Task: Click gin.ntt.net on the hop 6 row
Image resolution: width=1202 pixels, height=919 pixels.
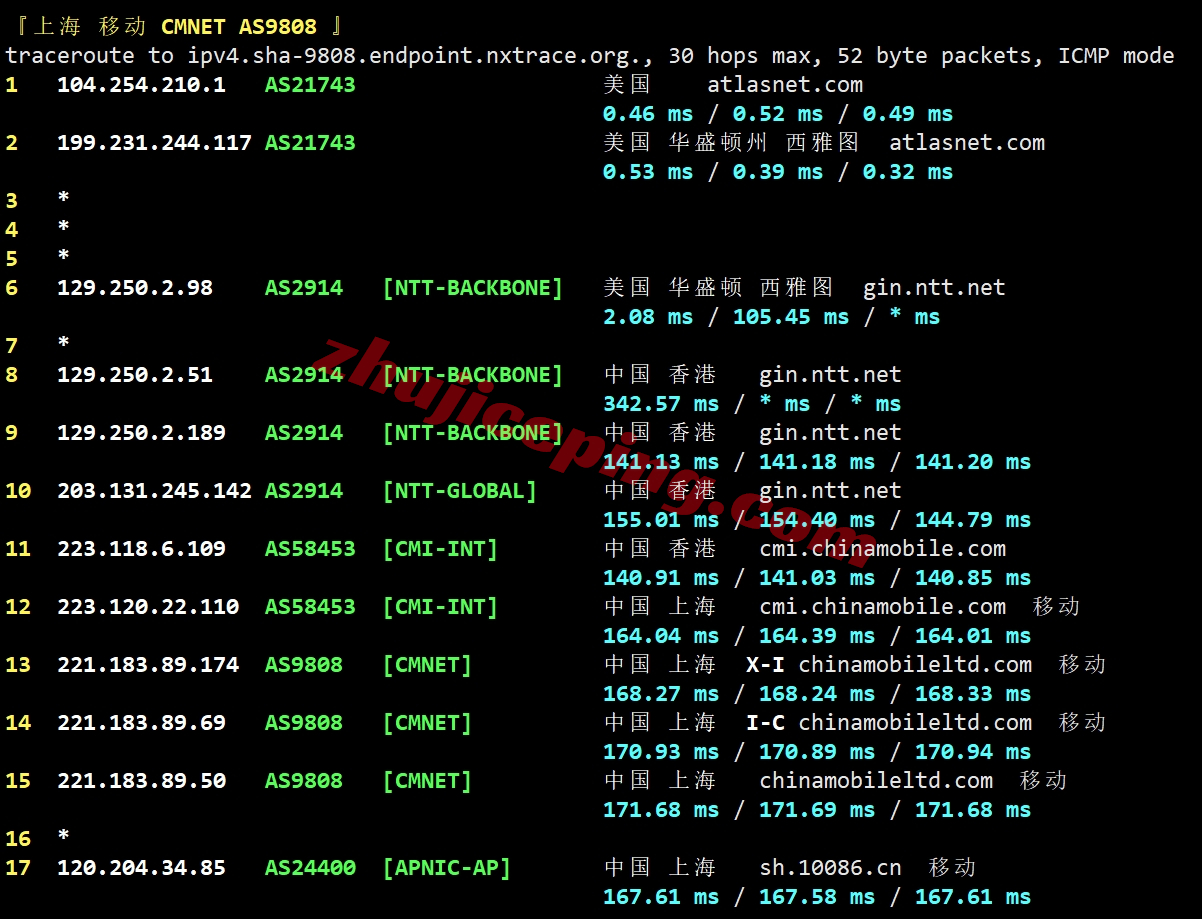Action: (x=934, y=288)
